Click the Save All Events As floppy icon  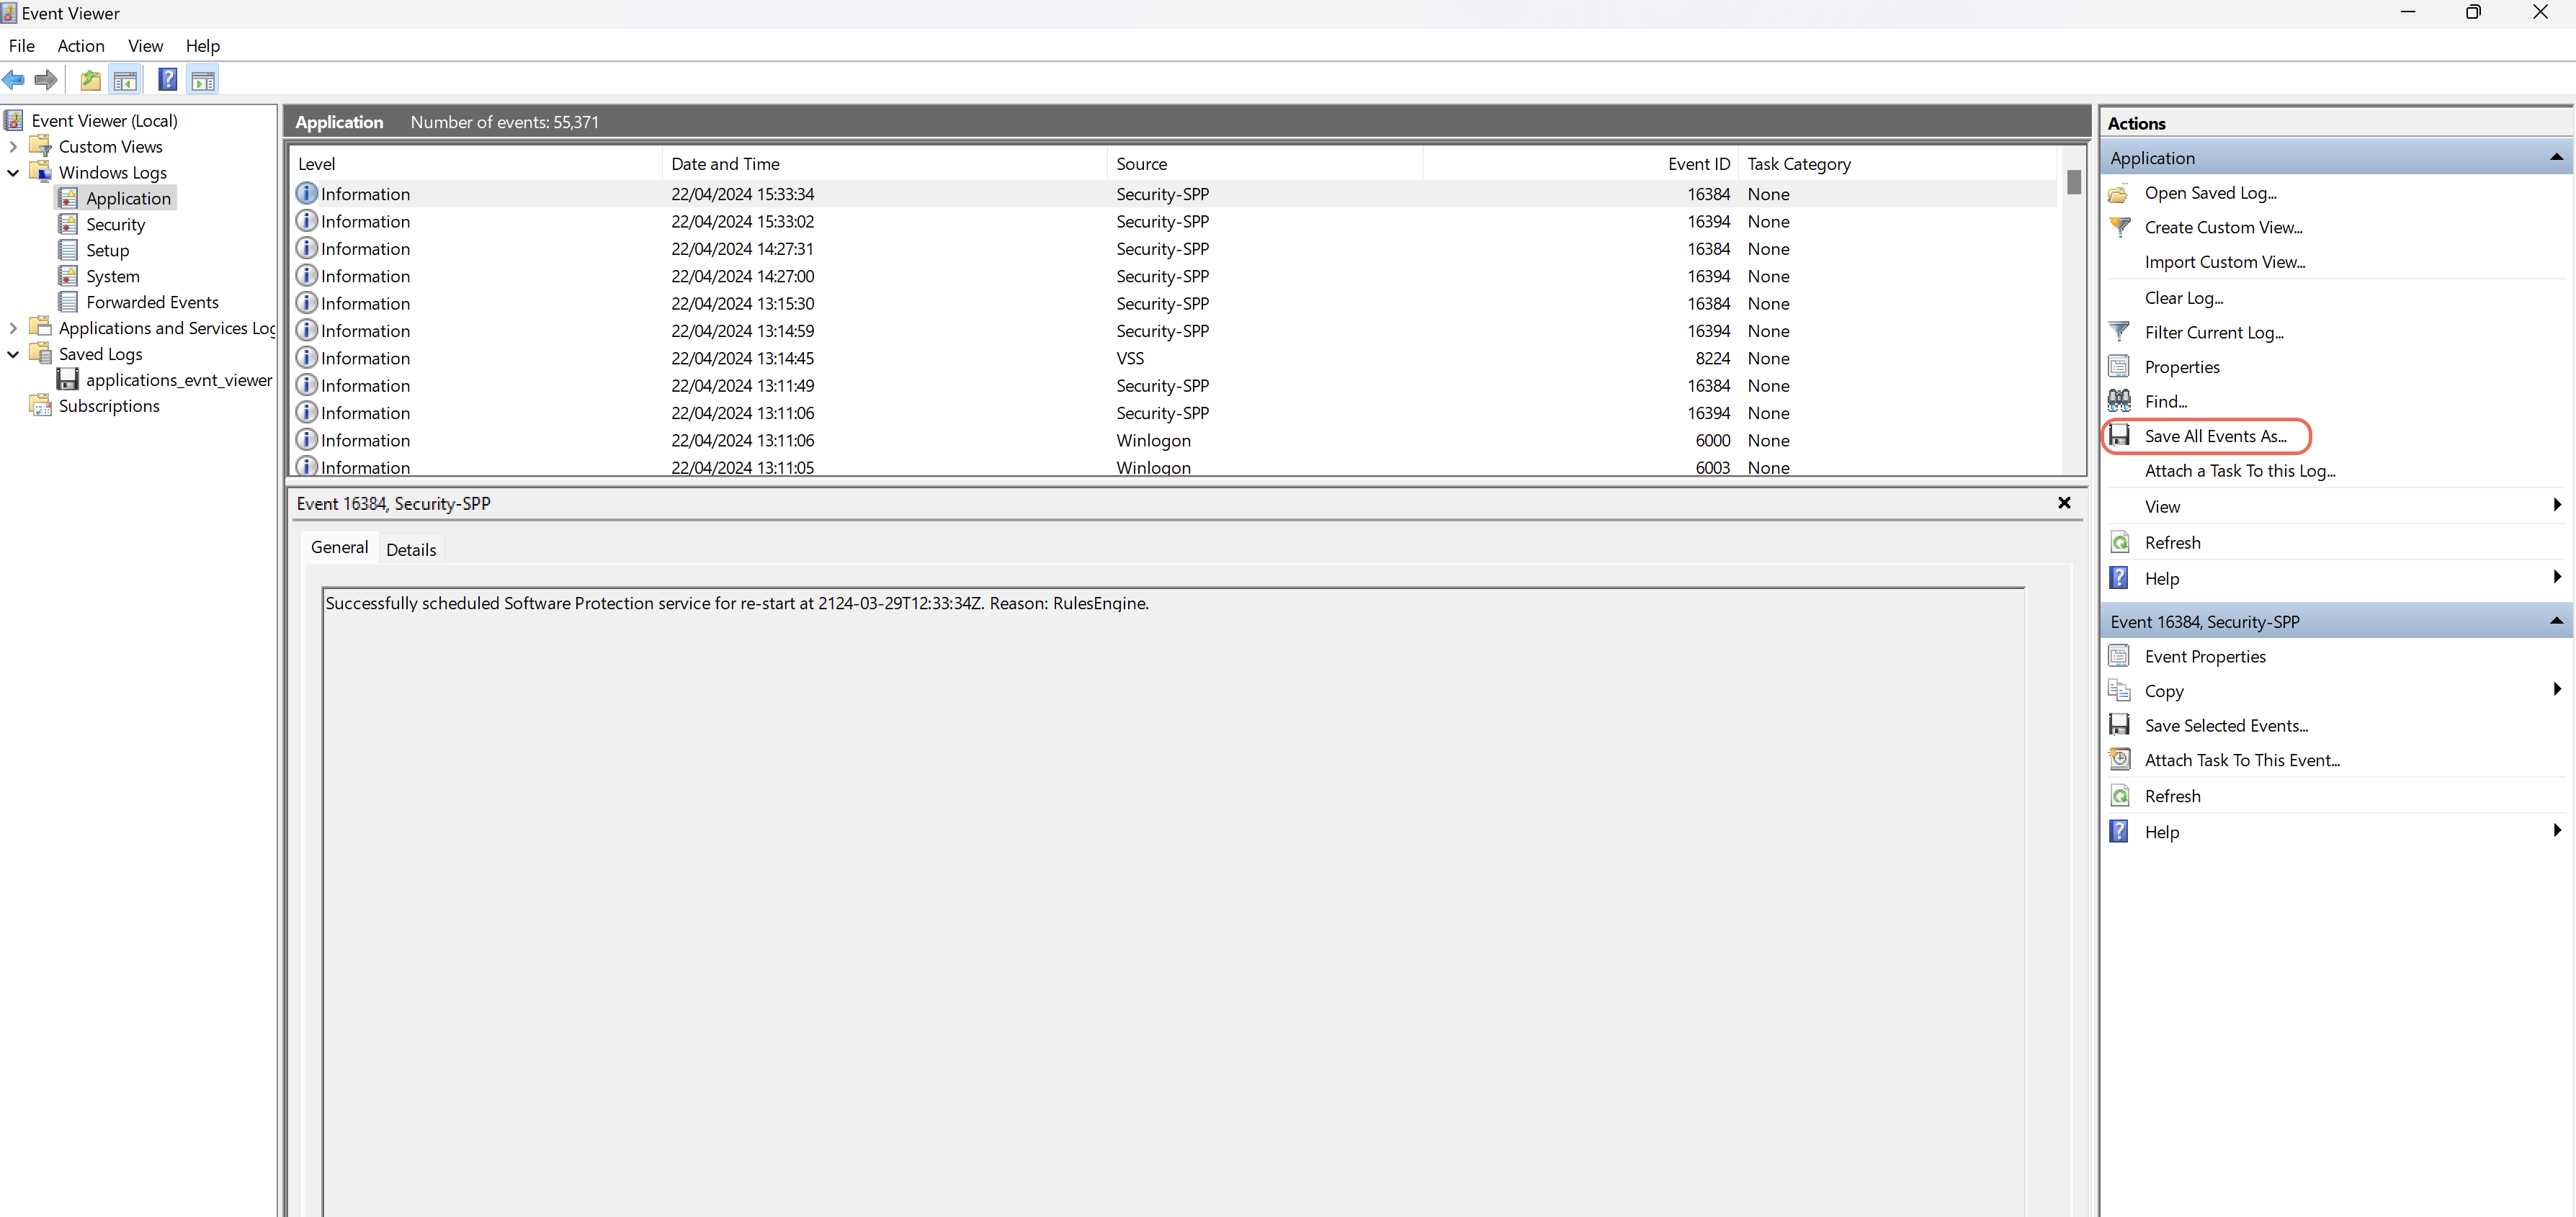coord(2119,435)
